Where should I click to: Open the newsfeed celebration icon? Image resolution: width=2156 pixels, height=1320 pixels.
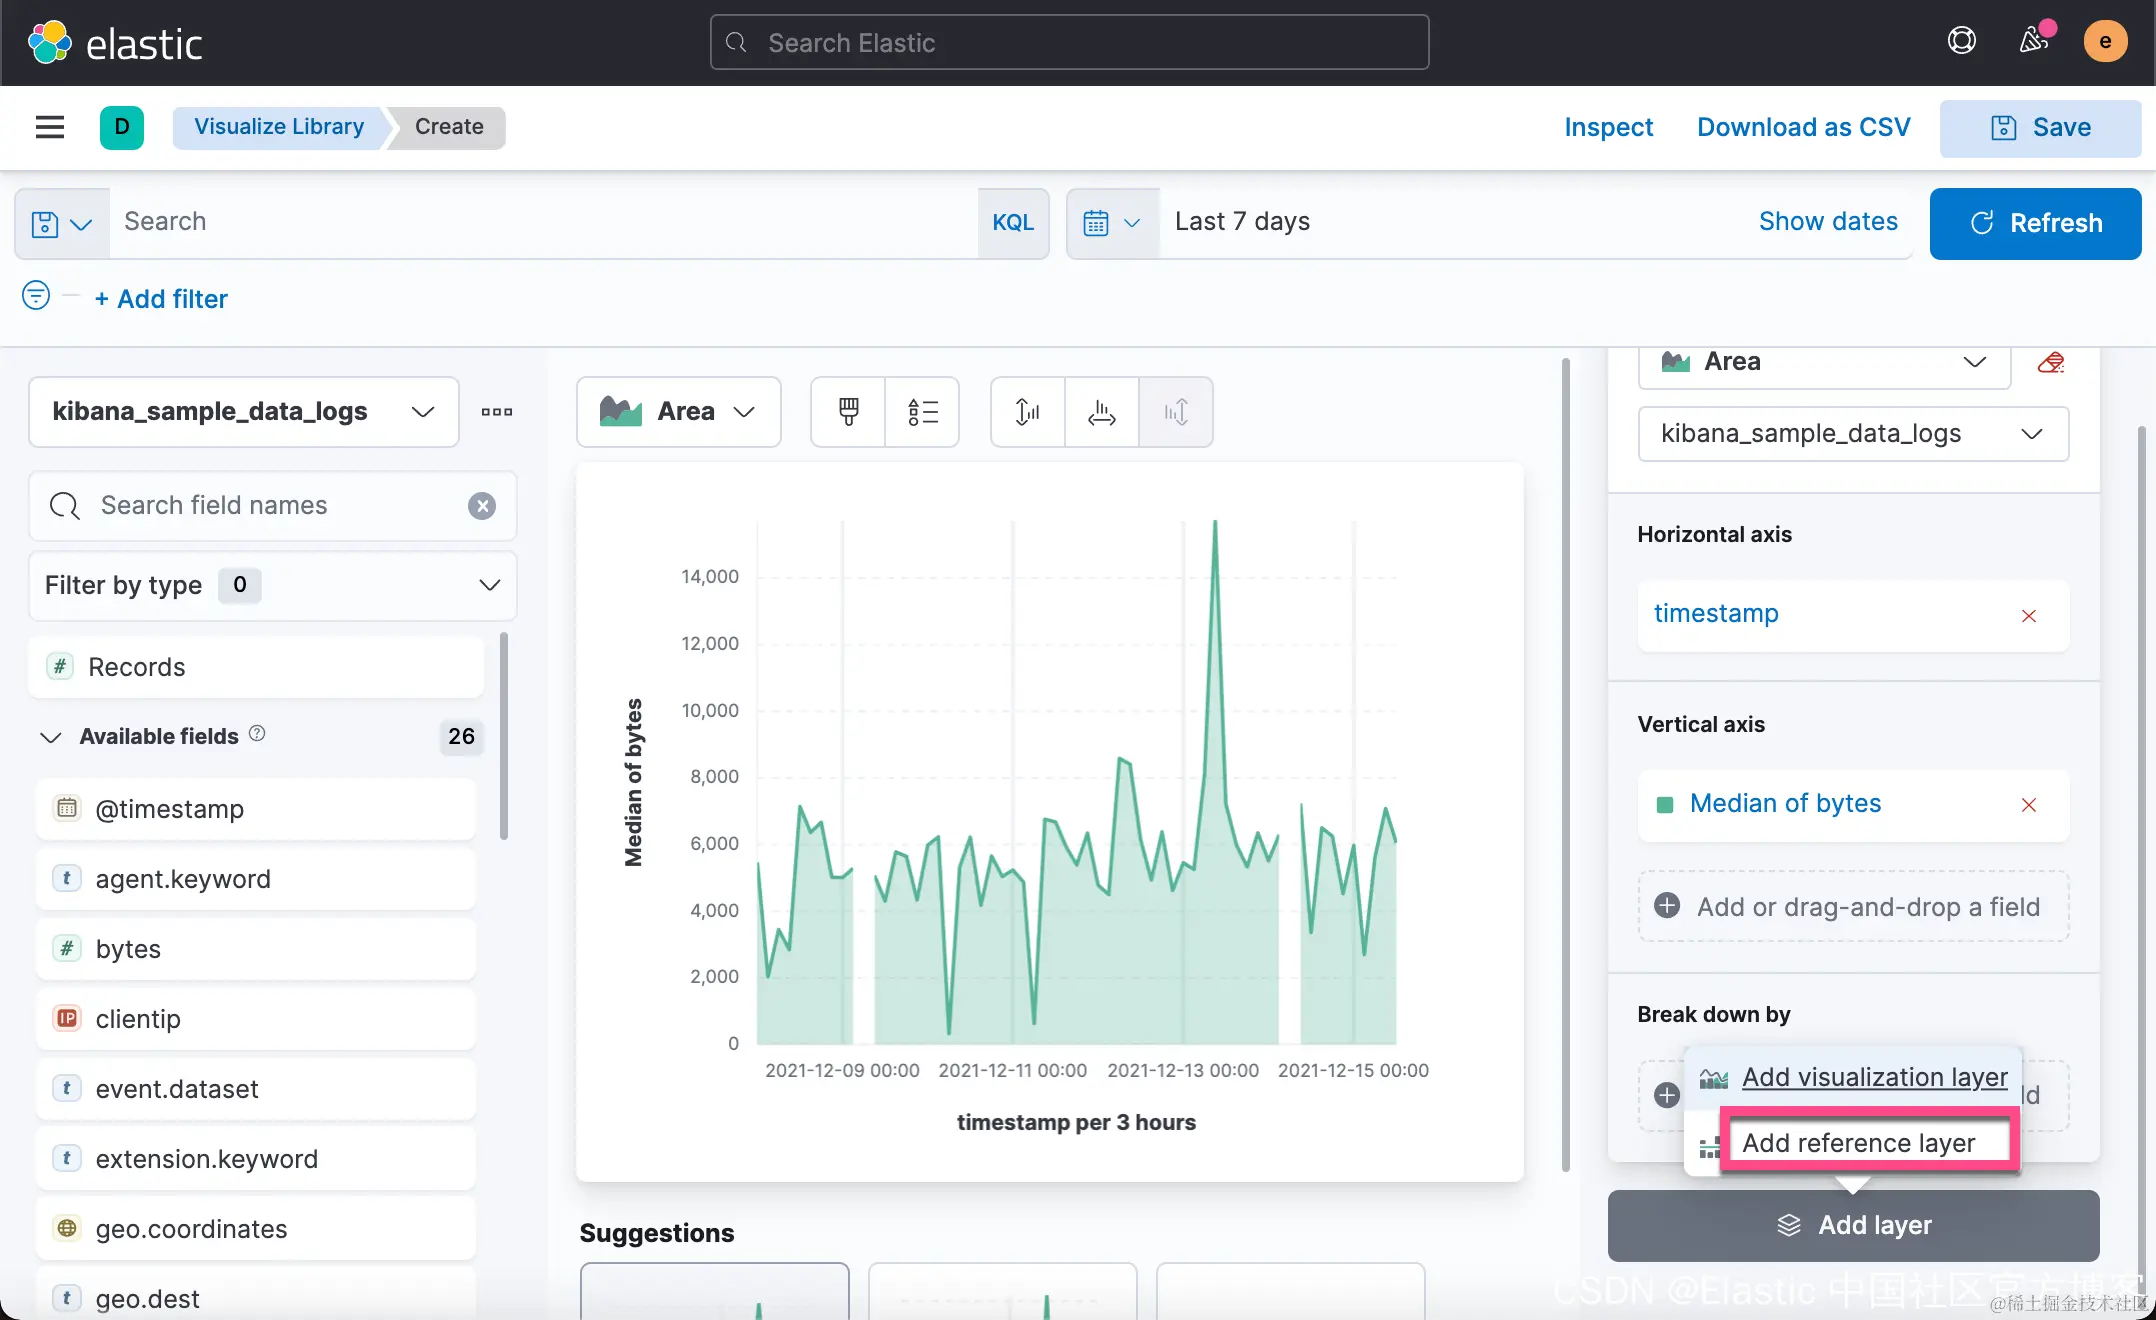click(x=2033, y=41)
